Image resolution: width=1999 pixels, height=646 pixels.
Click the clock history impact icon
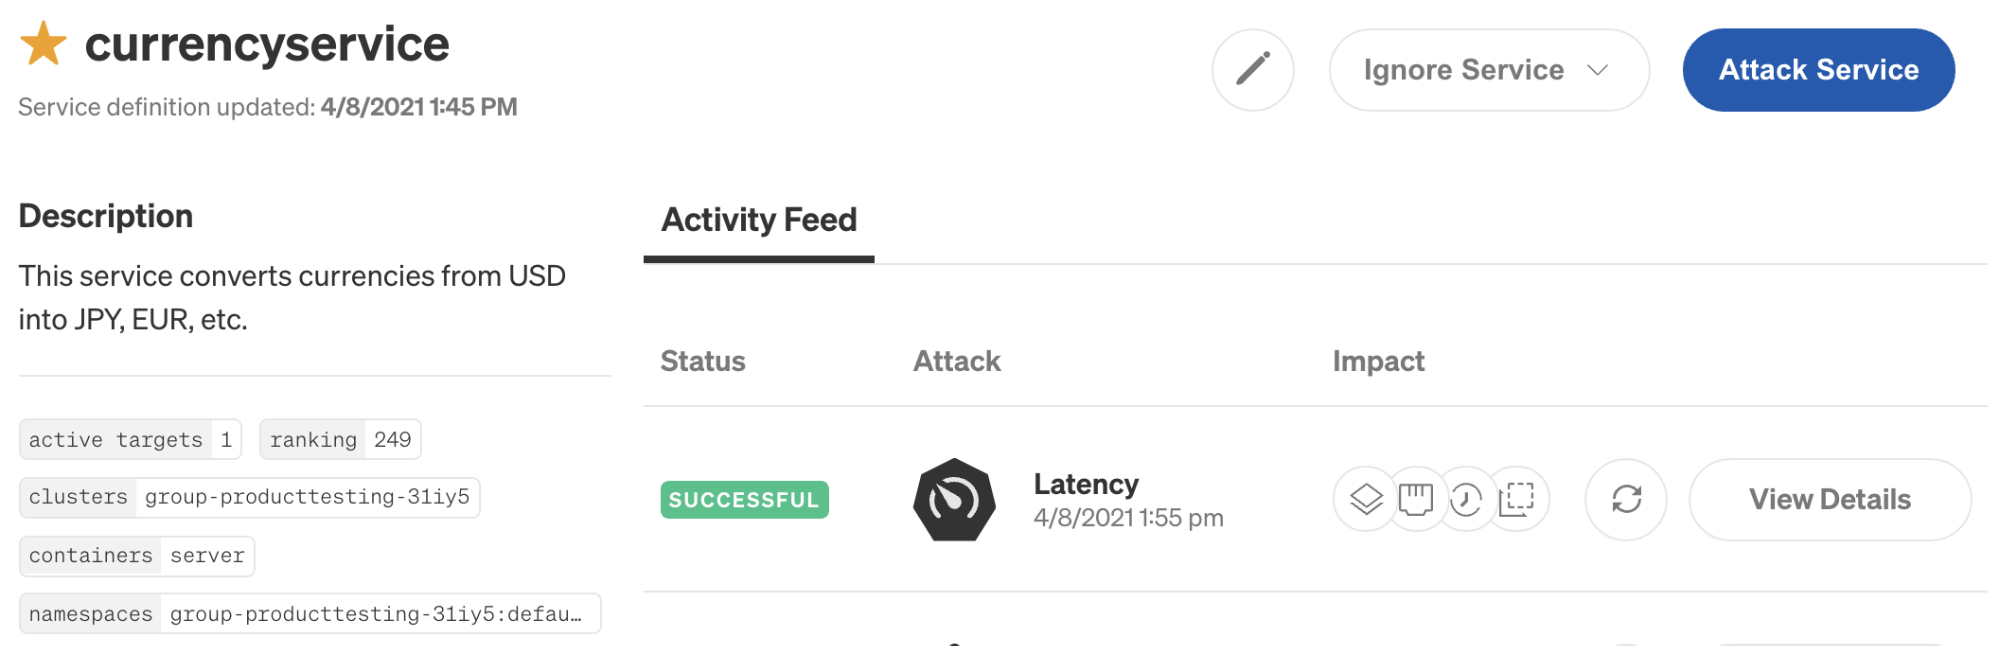coord(1468,499)
